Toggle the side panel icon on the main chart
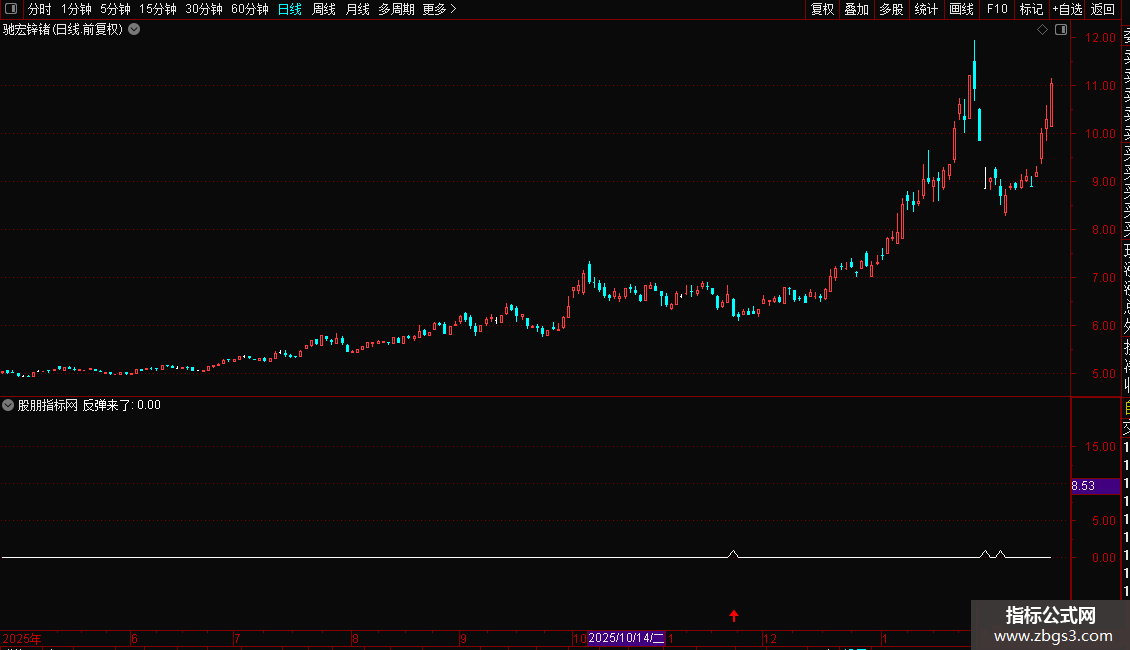1130x650 pixels. [x=1061, y=30]
